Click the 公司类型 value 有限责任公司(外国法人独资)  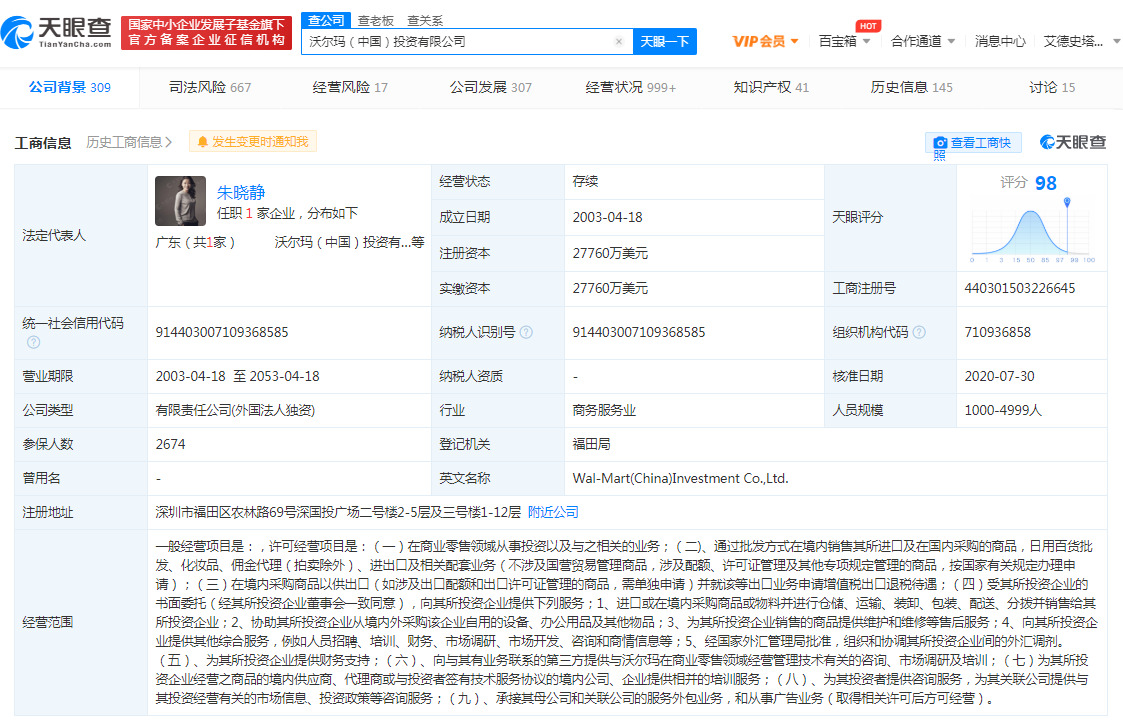[235, 411]
